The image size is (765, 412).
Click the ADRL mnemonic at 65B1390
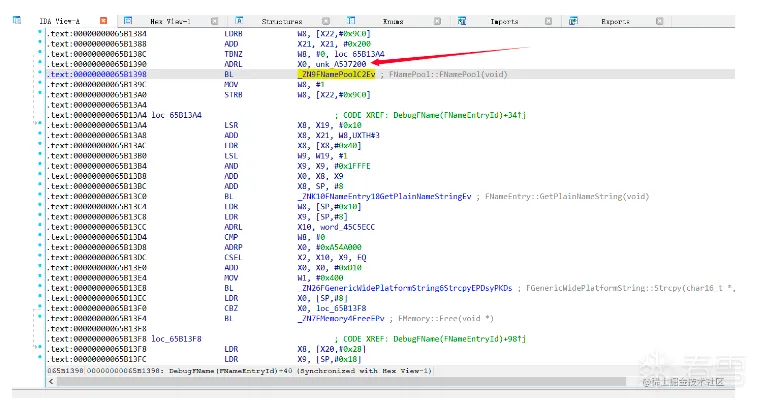pyautogui.click(x=233, y=64)
